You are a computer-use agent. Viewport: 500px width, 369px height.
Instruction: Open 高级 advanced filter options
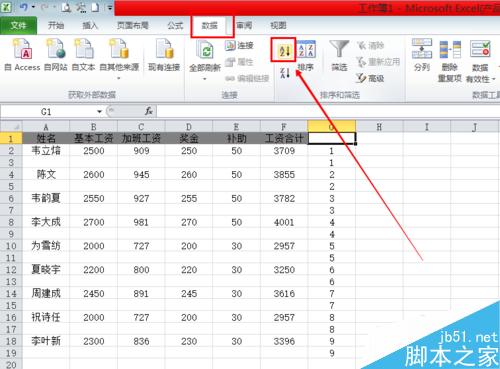370,78
